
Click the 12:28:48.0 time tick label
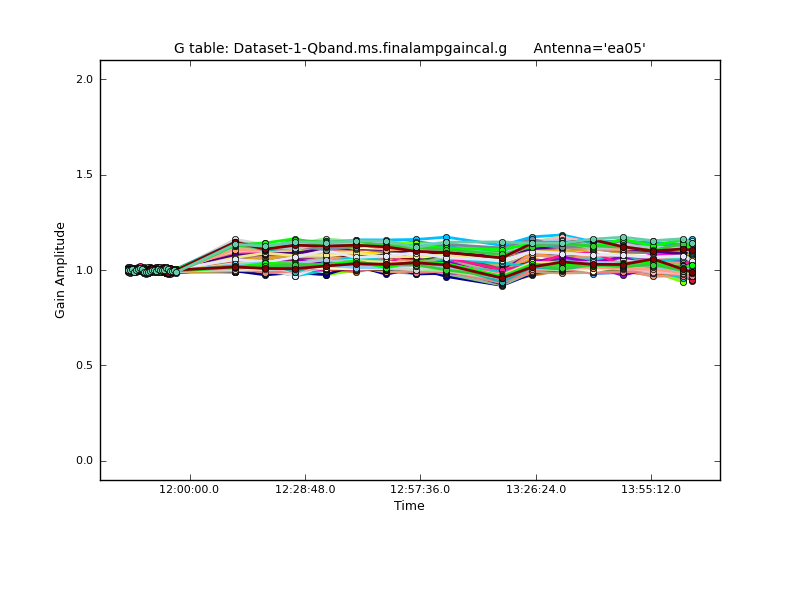305,489
